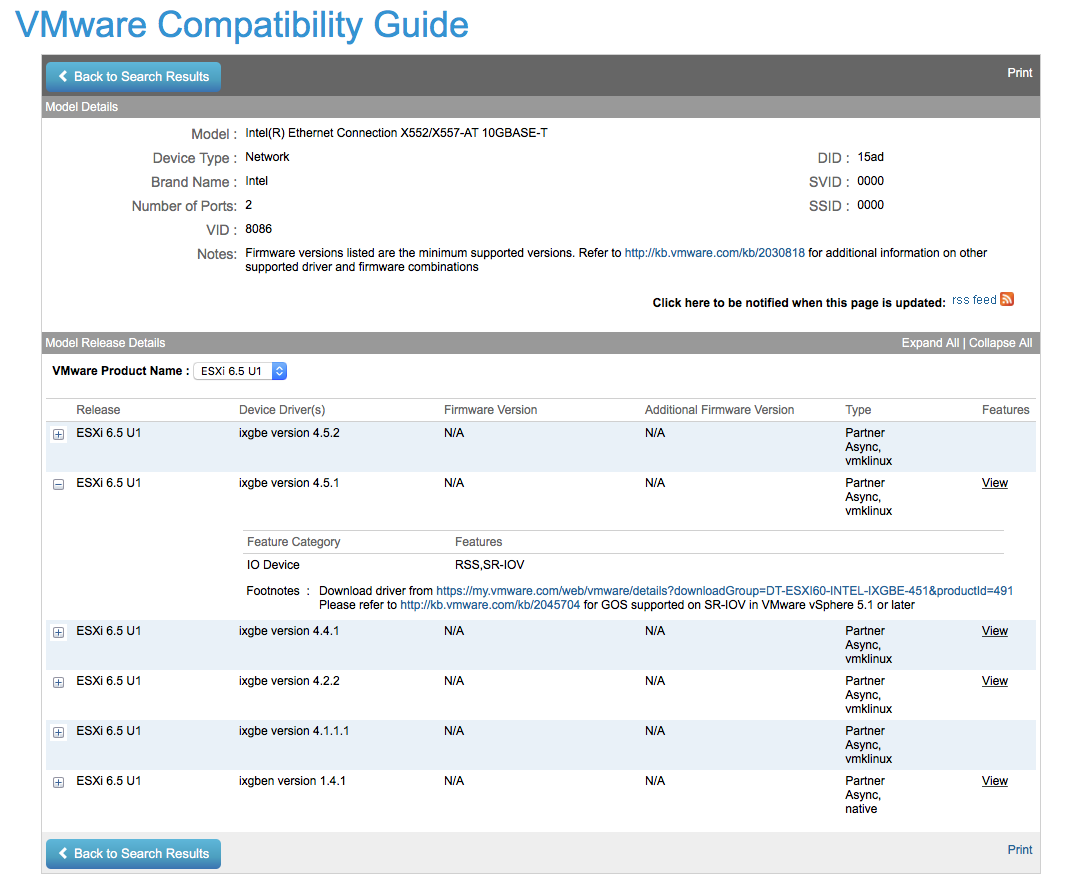
Task: Click the bottom Back to Search Results button
Action: pos(134,854)
